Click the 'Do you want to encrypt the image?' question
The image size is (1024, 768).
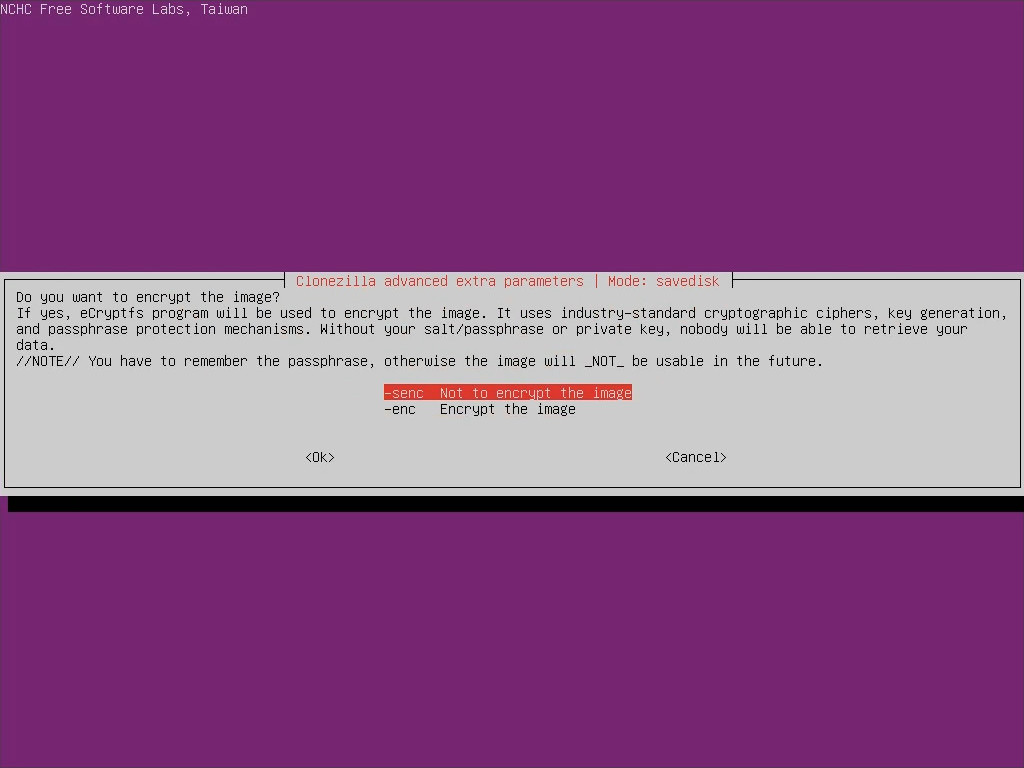(x=148, y=297)
